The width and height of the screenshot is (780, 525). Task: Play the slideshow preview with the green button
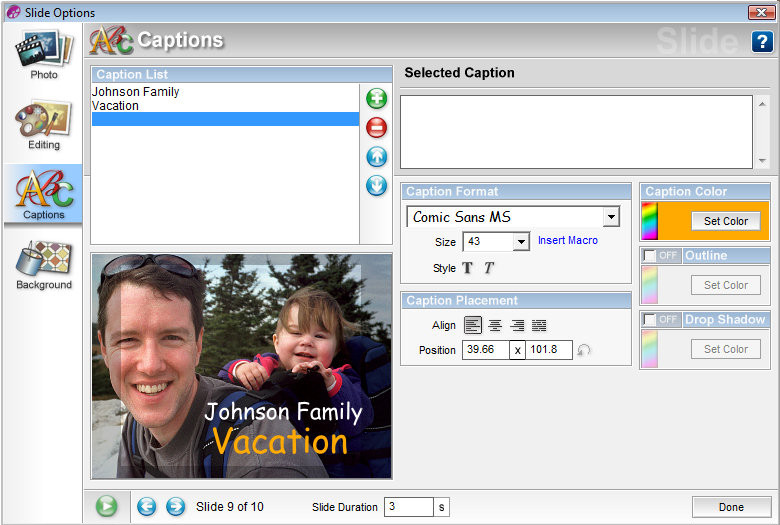(x=106, y=507)
